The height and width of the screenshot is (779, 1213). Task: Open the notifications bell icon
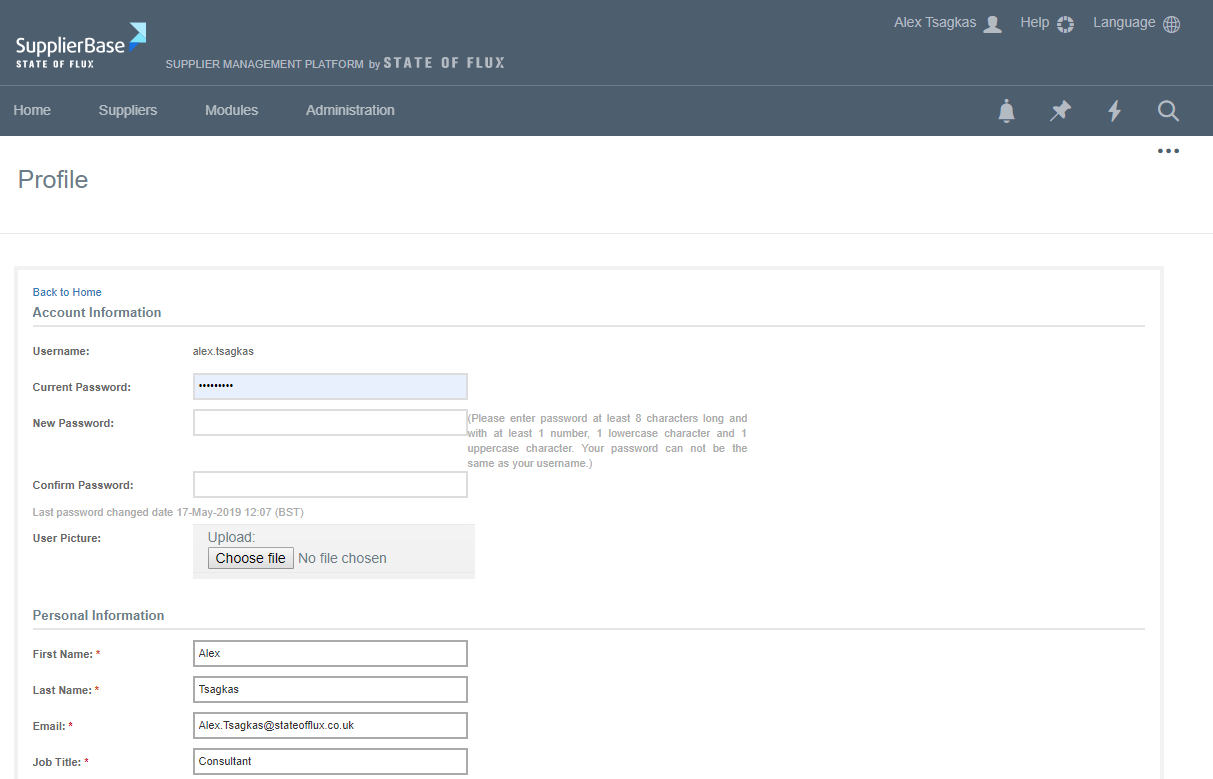(1006, 111)
